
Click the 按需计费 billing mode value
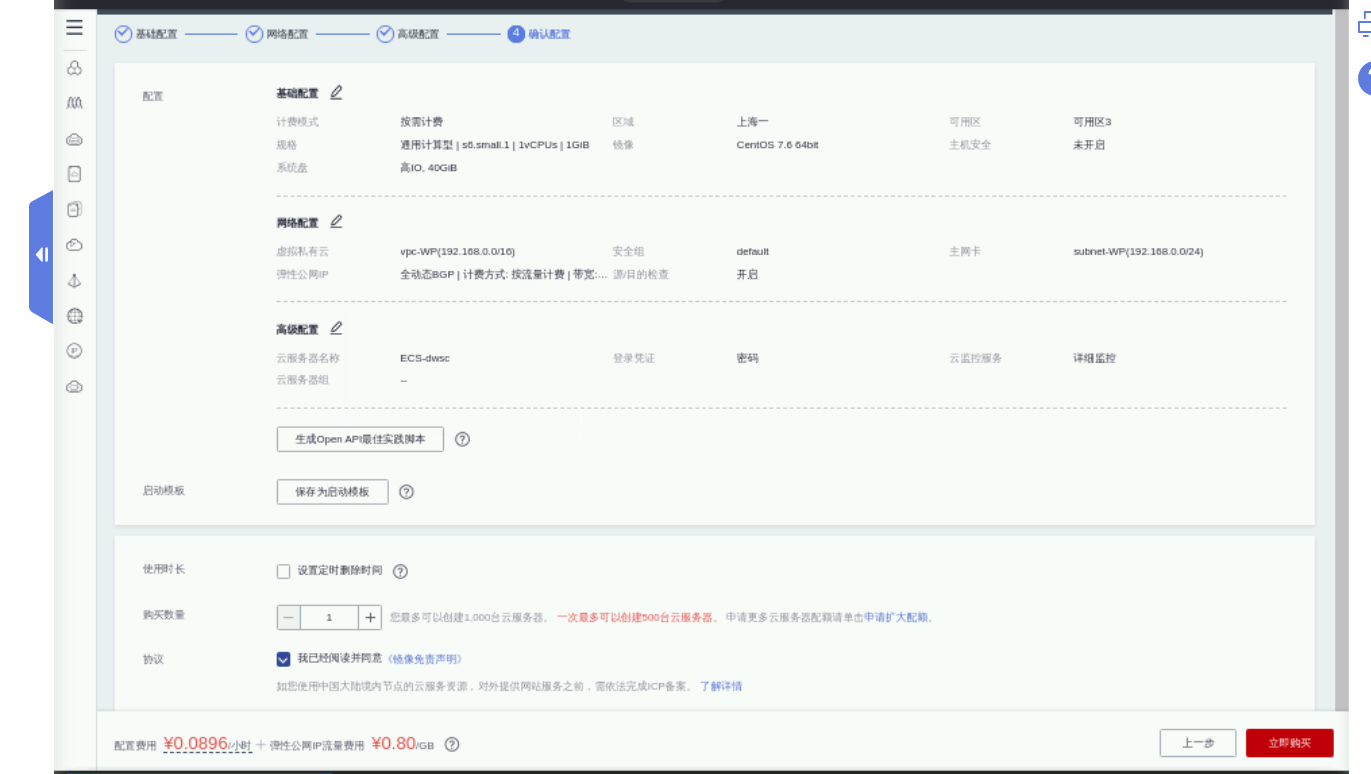[x=422, y=122]
